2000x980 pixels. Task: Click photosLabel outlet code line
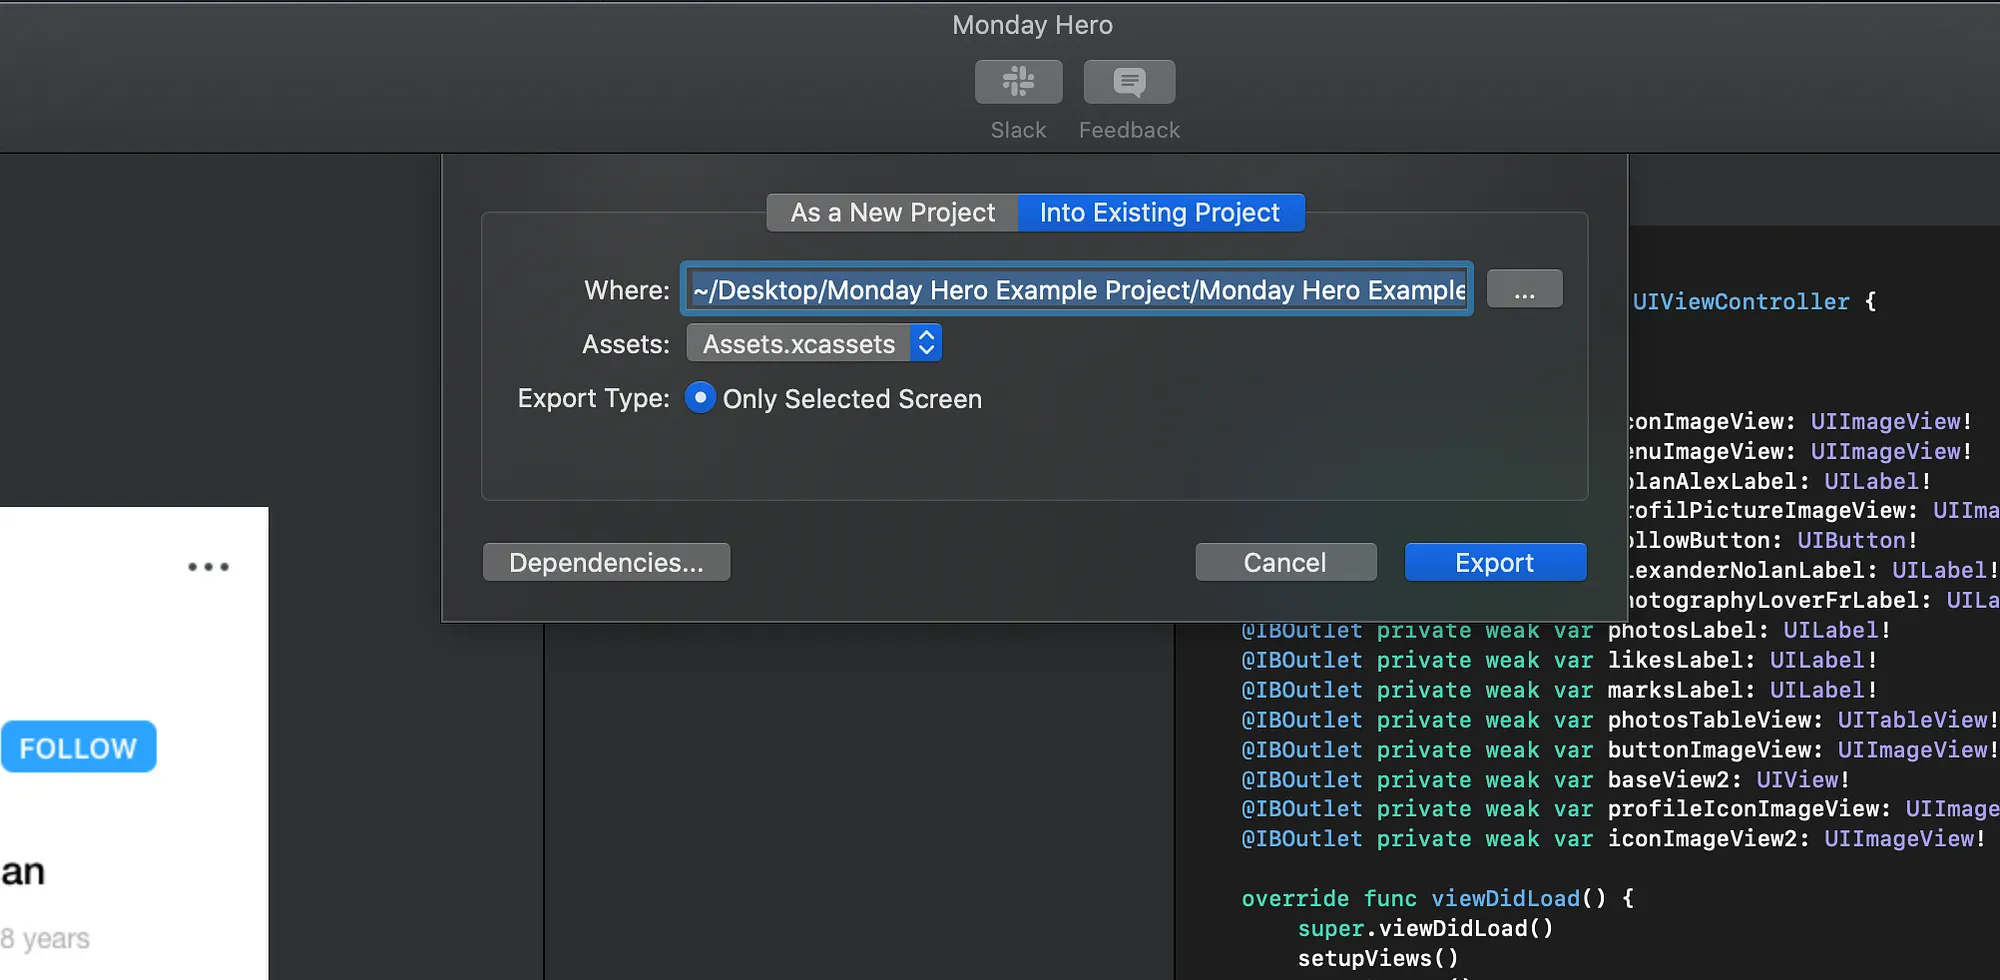coord(1565,631)
